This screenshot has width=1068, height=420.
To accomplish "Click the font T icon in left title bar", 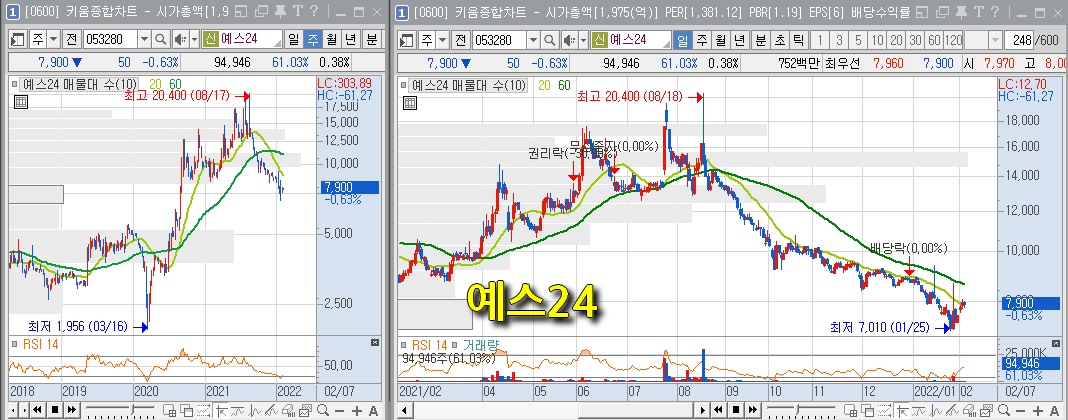I will tap(297, 11).
